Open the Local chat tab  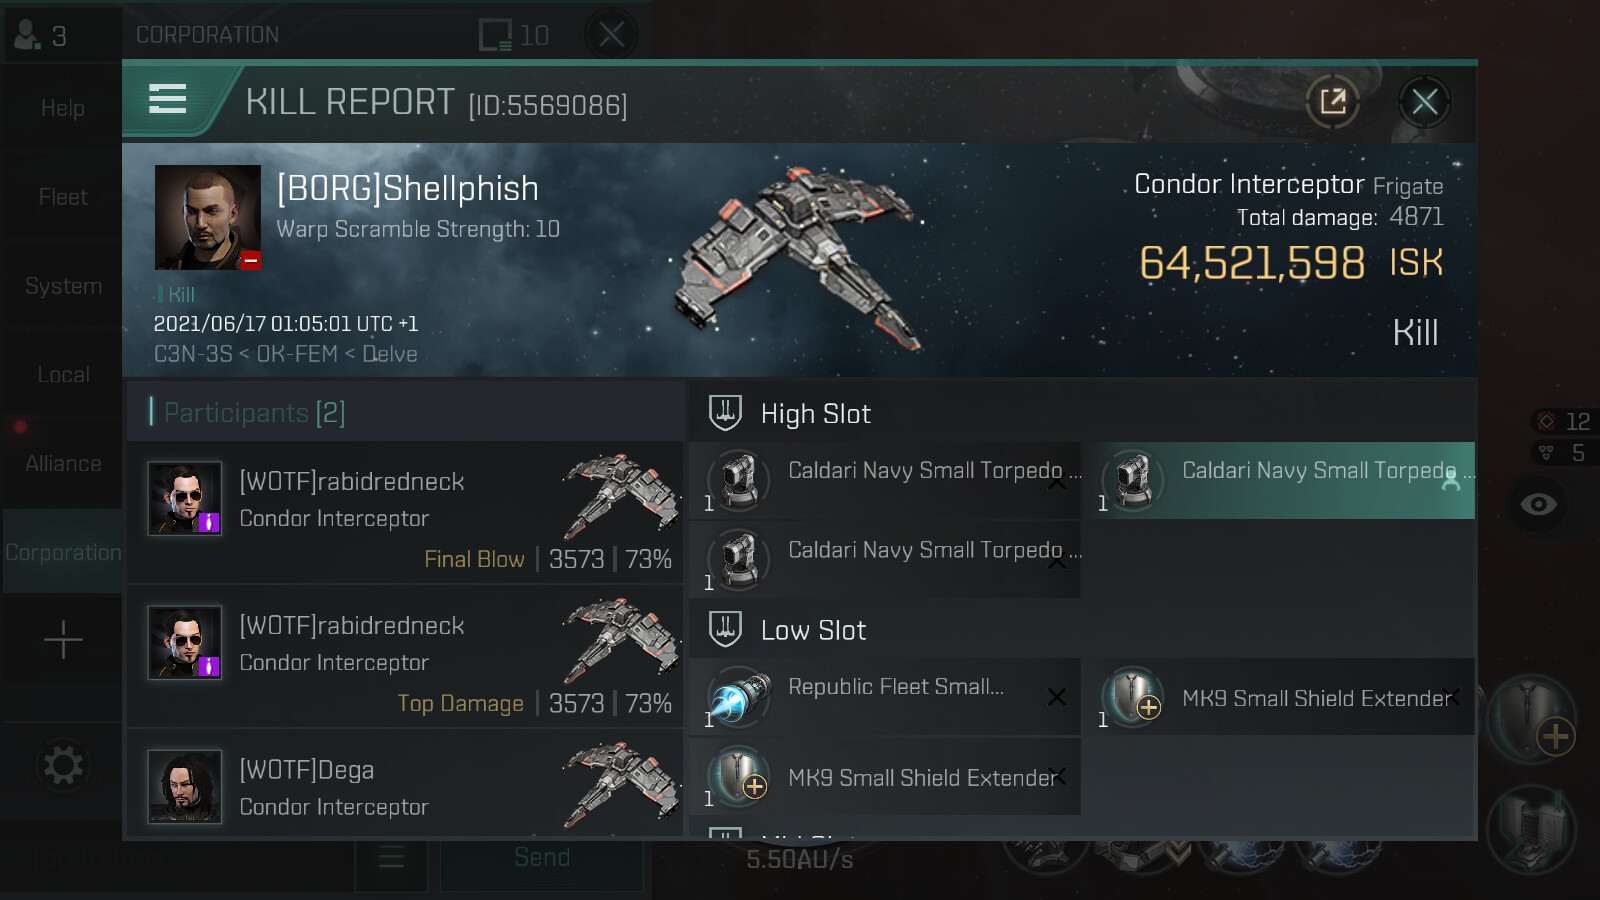[63, 375]
